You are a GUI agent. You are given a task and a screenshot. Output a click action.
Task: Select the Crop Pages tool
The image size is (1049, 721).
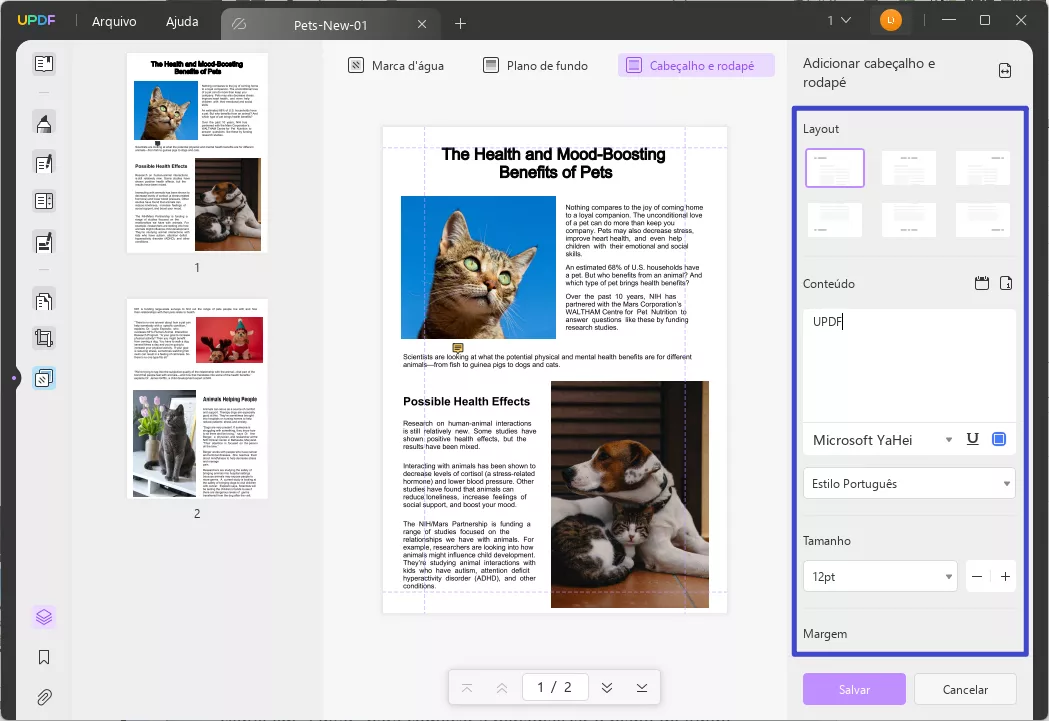pyautogui.click(x=44, y=338)
